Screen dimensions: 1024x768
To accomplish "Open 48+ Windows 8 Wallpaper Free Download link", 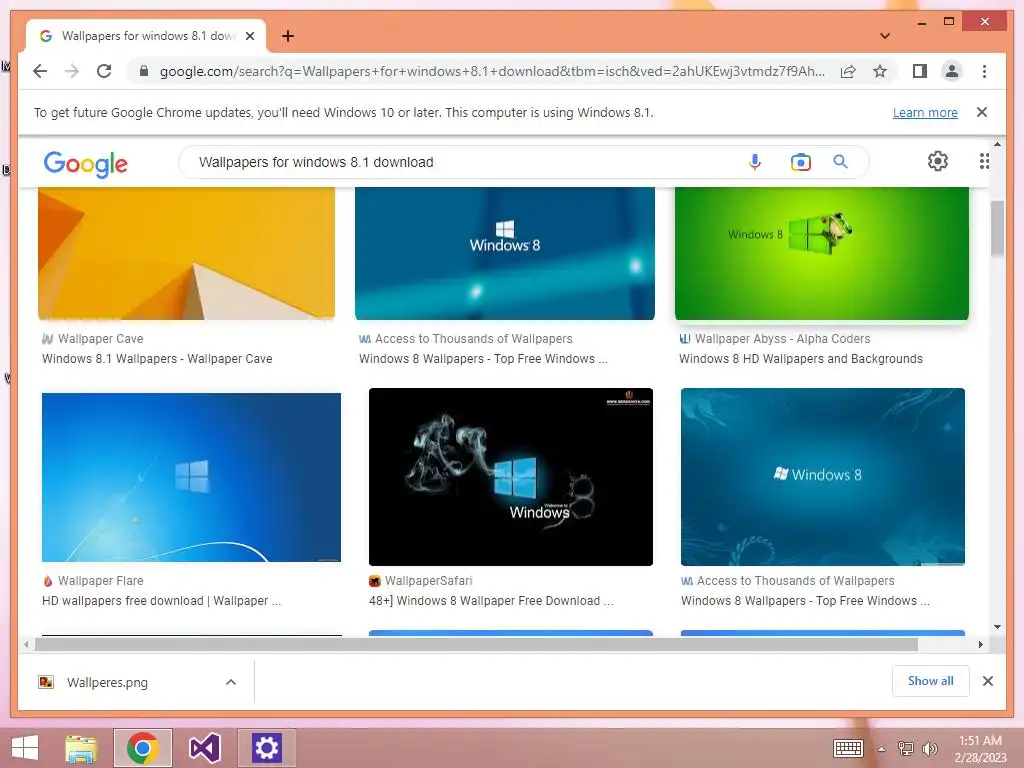I will tap(491, 601).
